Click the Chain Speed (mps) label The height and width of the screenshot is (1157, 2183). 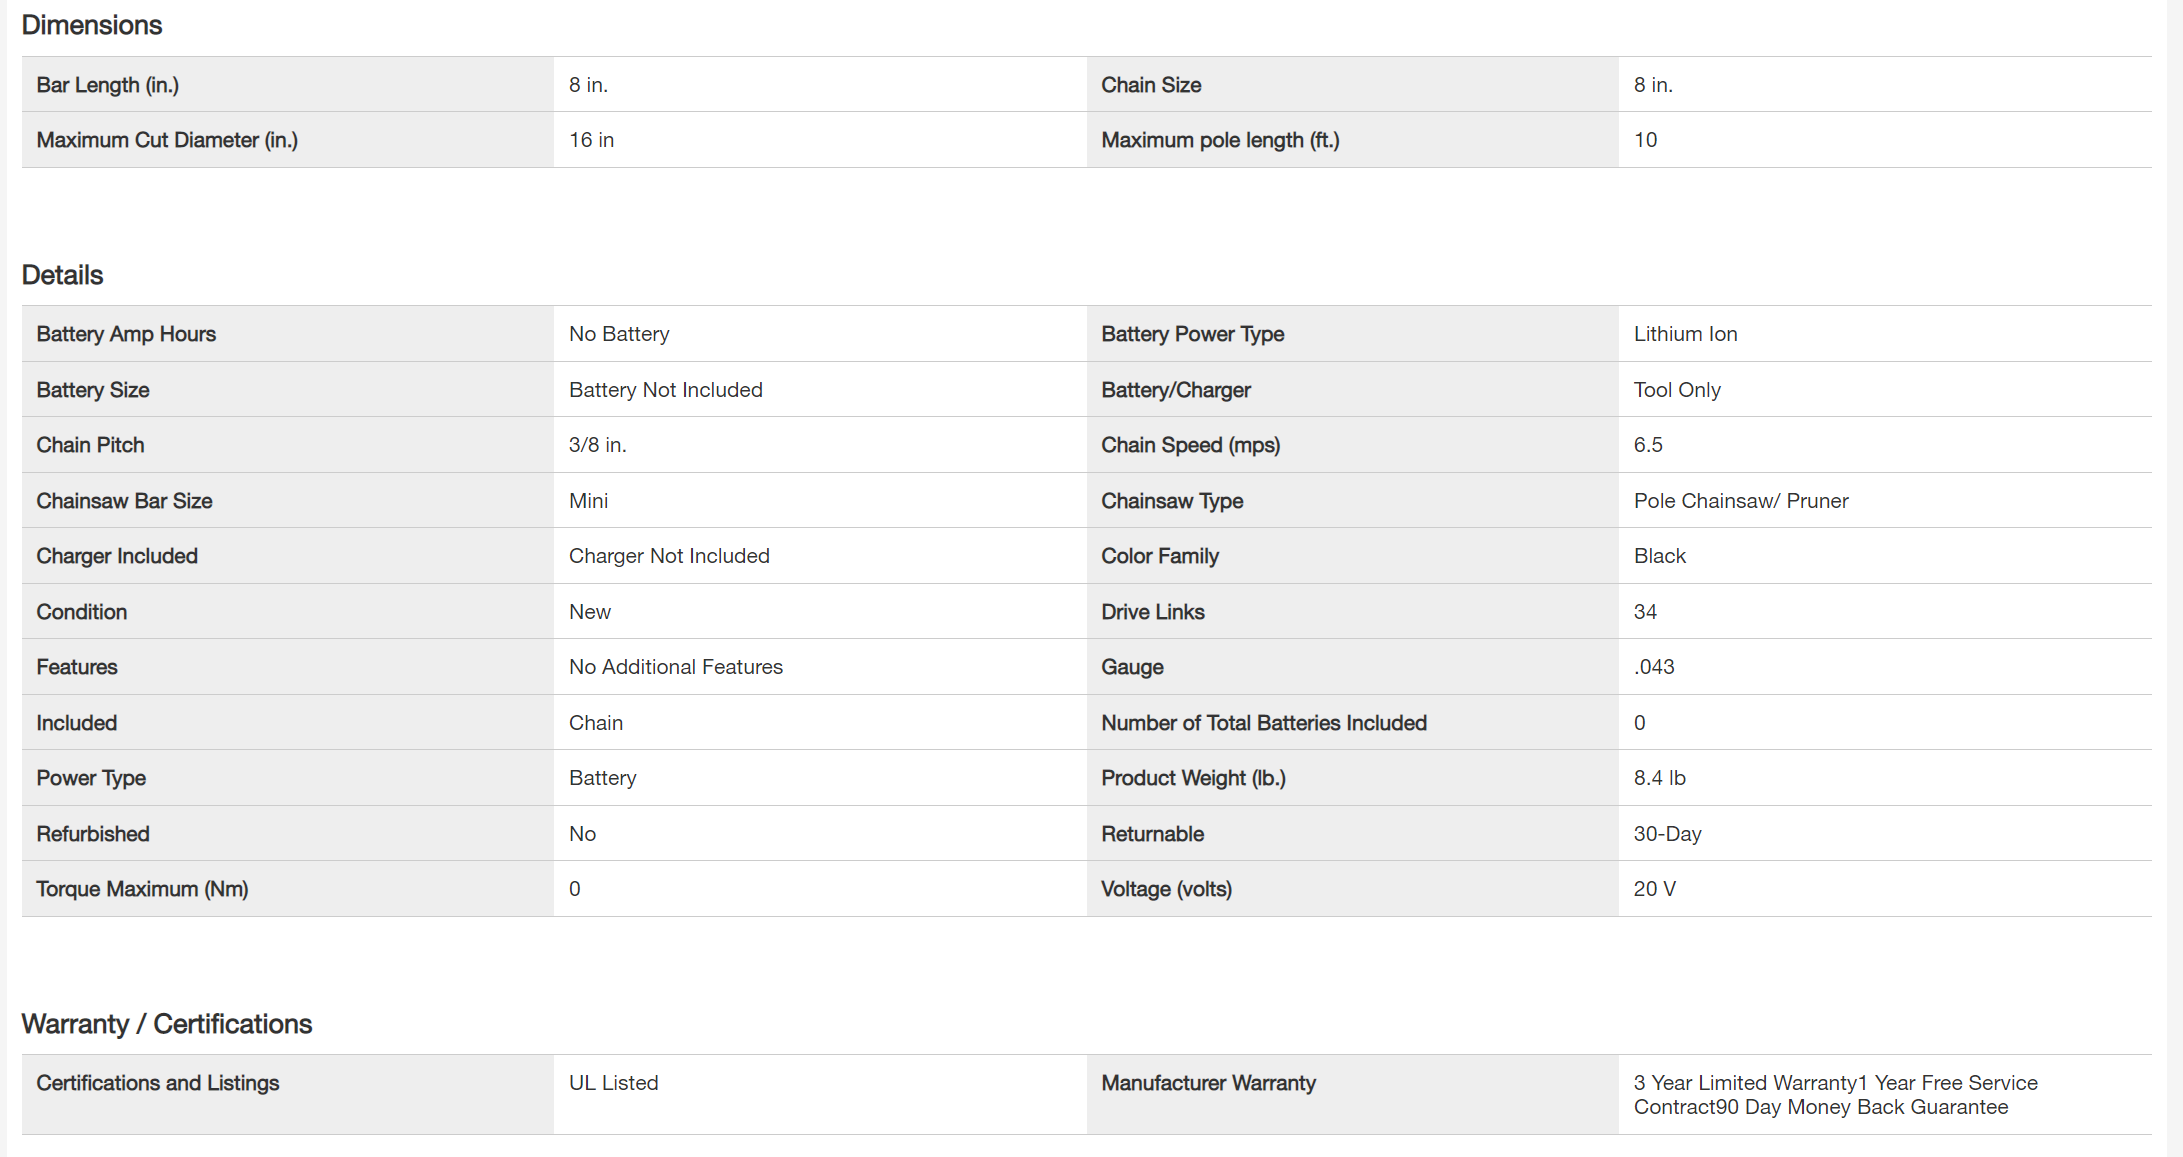click(x=1190, y=445)
